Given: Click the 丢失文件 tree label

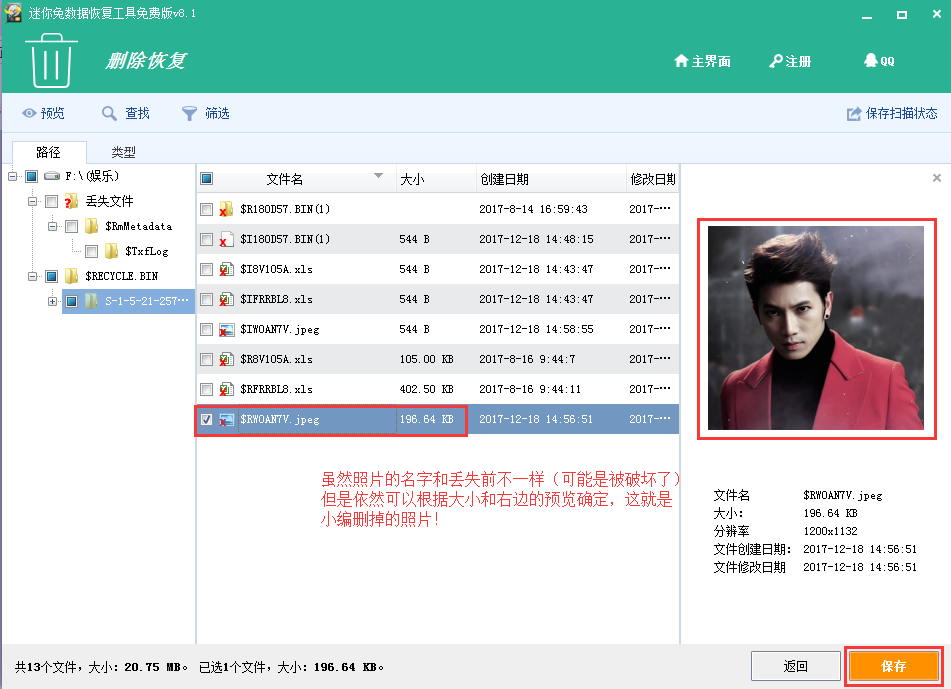Looking at the screenshot, I should [109, 201].
